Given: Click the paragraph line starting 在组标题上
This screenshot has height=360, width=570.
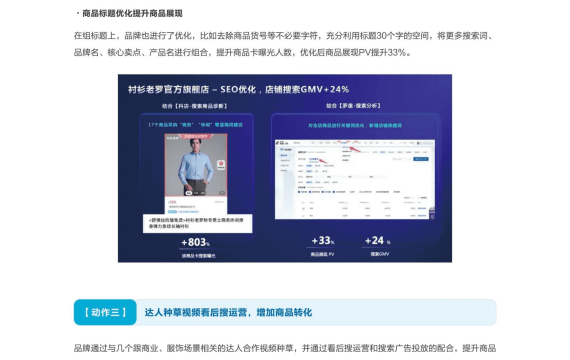Looking at the screenshot, I should click(284, 36).
